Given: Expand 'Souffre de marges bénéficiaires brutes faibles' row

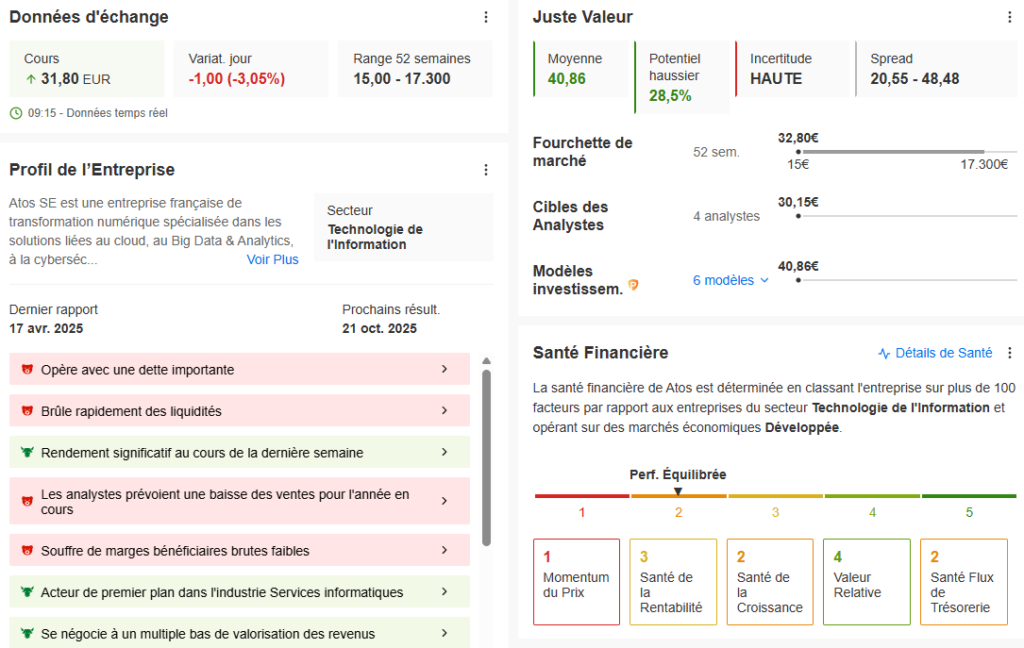Looking at the screenshot, I should 444,551.
